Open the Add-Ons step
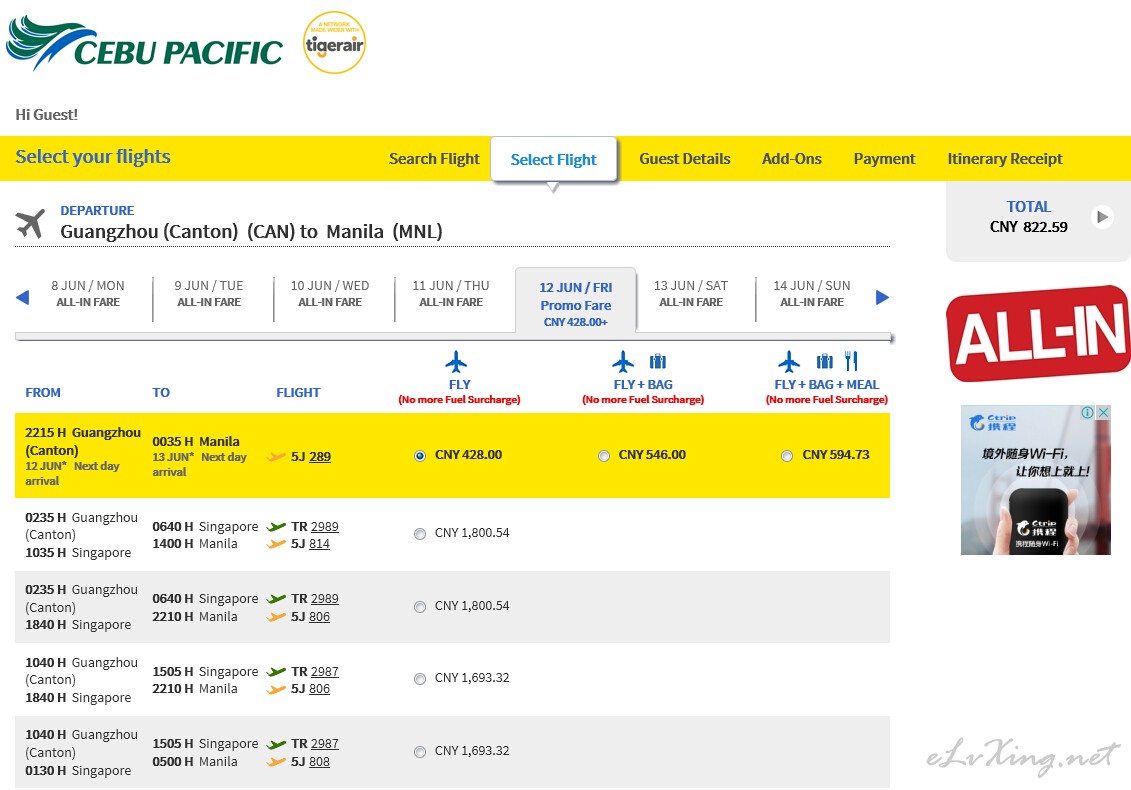Viewport: 1131px width, 790px height. click(791, 159)
